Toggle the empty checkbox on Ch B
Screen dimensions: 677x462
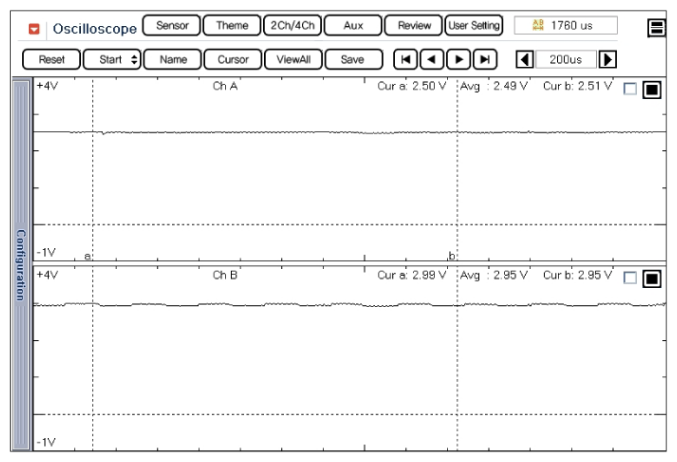pyautogui.click(x=629, y=278)
